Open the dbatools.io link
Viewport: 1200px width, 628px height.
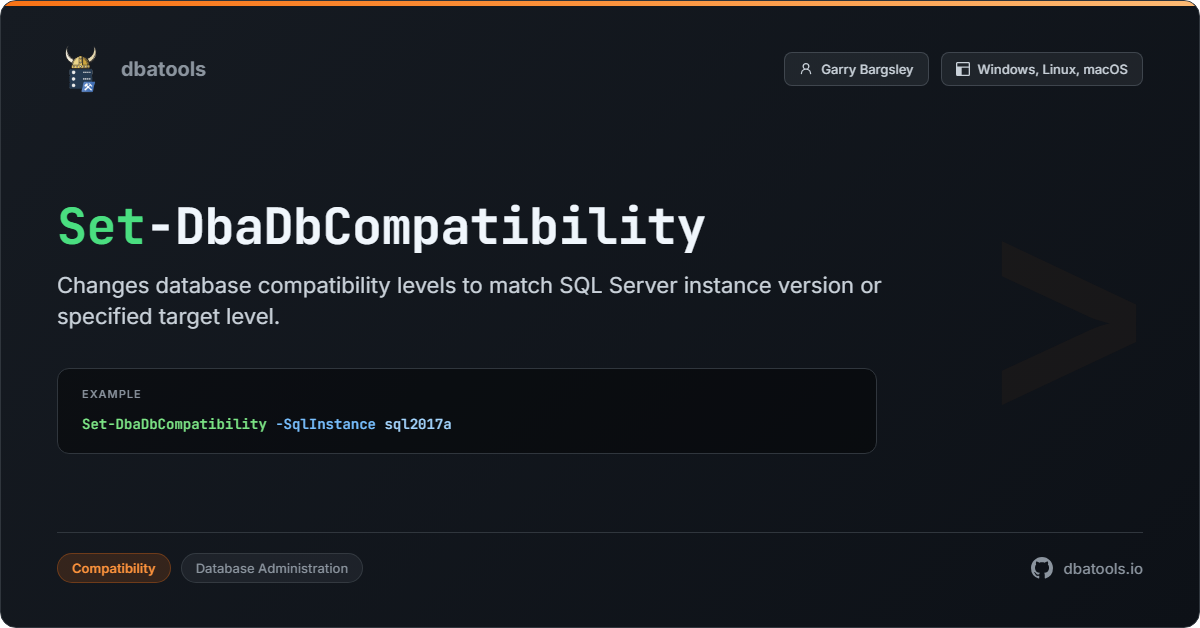[x=1102, y=568]
